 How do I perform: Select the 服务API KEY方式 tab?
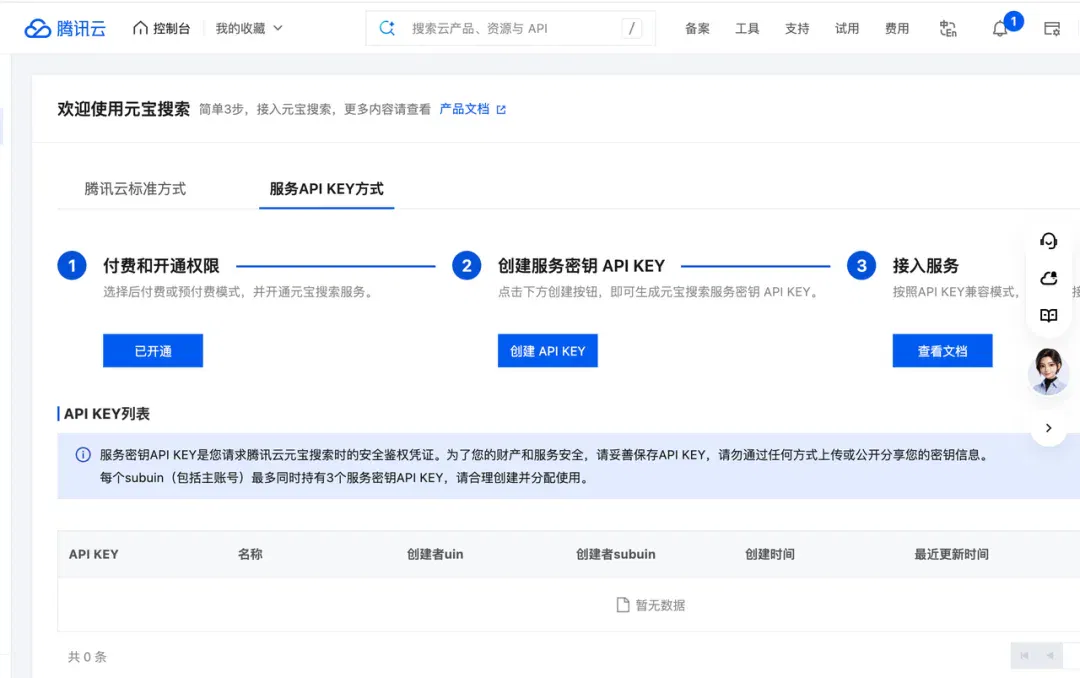click(x=326, y=189)
